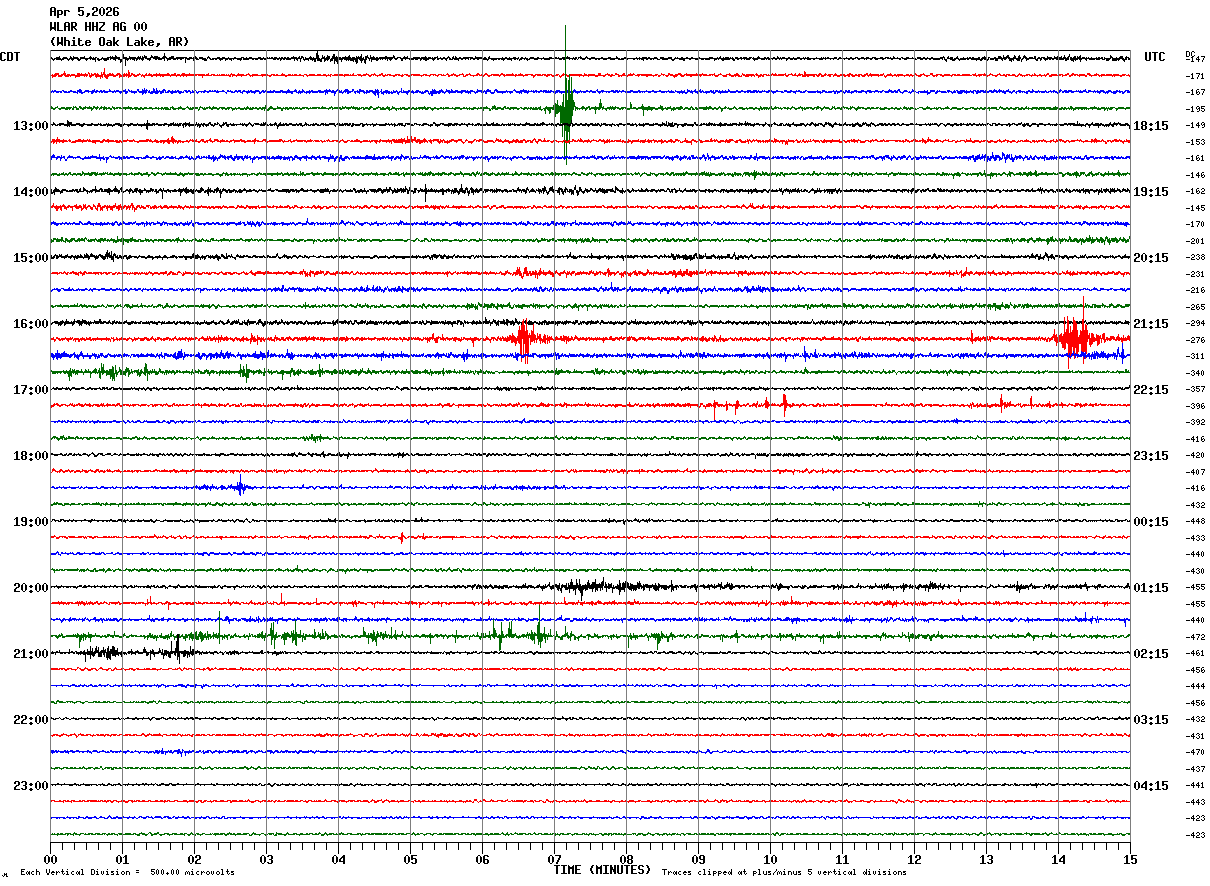Viewport: 1210px width, 886px height.
Task: Click the Each Vertical Division scale note
Action: tap(128, 873)
